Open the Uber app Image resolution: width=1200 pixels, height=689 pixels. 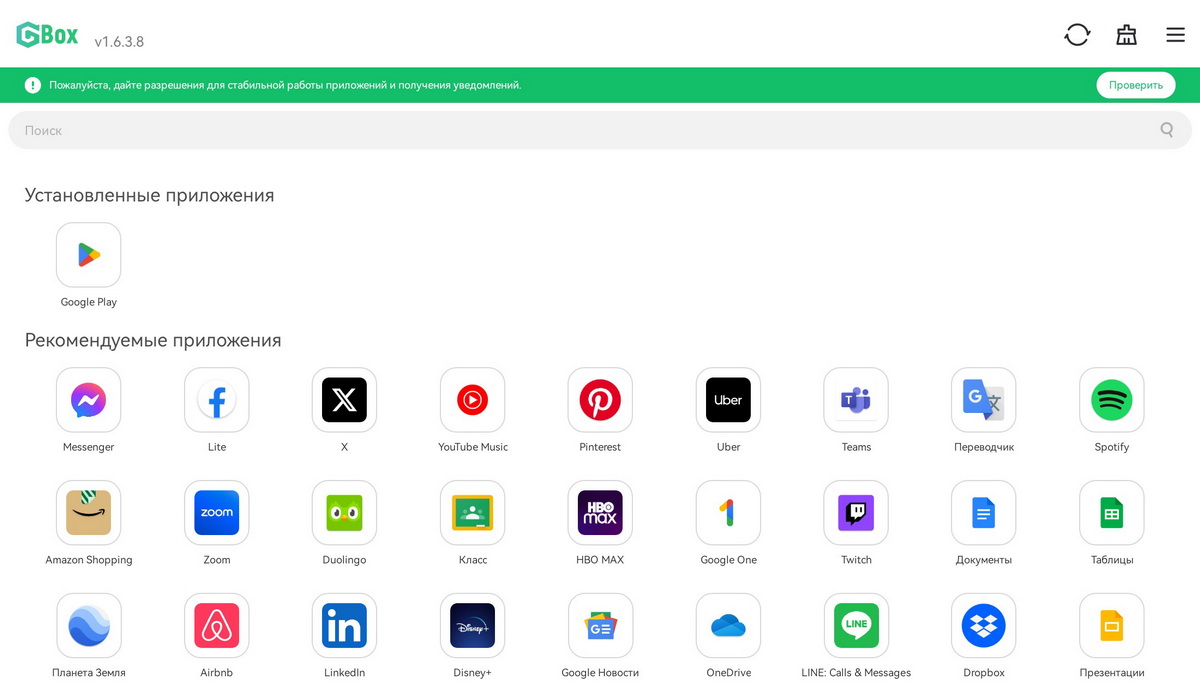pyautogui.click(x=728, y=400)
